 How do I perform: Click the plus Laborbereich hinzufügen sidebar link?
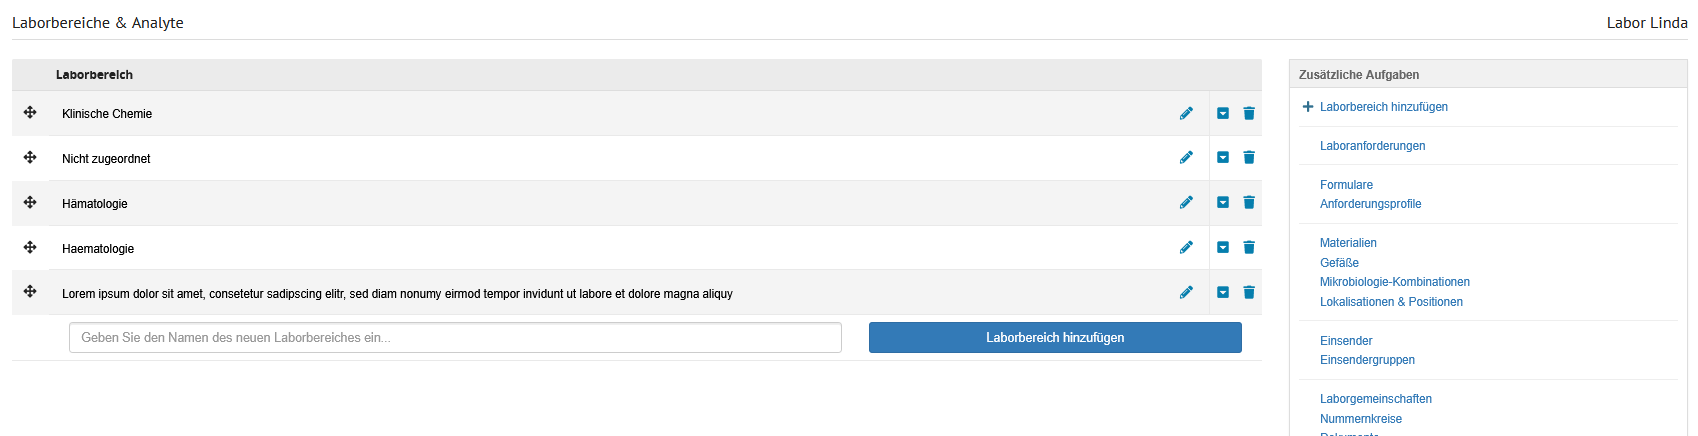click(x=1383, y=107)
